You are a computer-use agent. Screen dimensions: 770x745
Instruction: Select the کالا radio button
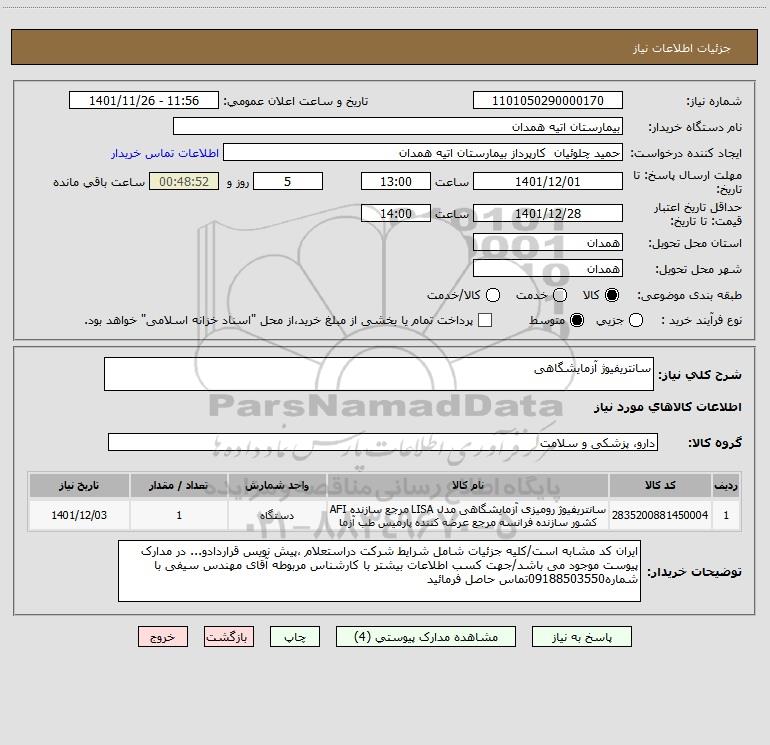[612, 295]
